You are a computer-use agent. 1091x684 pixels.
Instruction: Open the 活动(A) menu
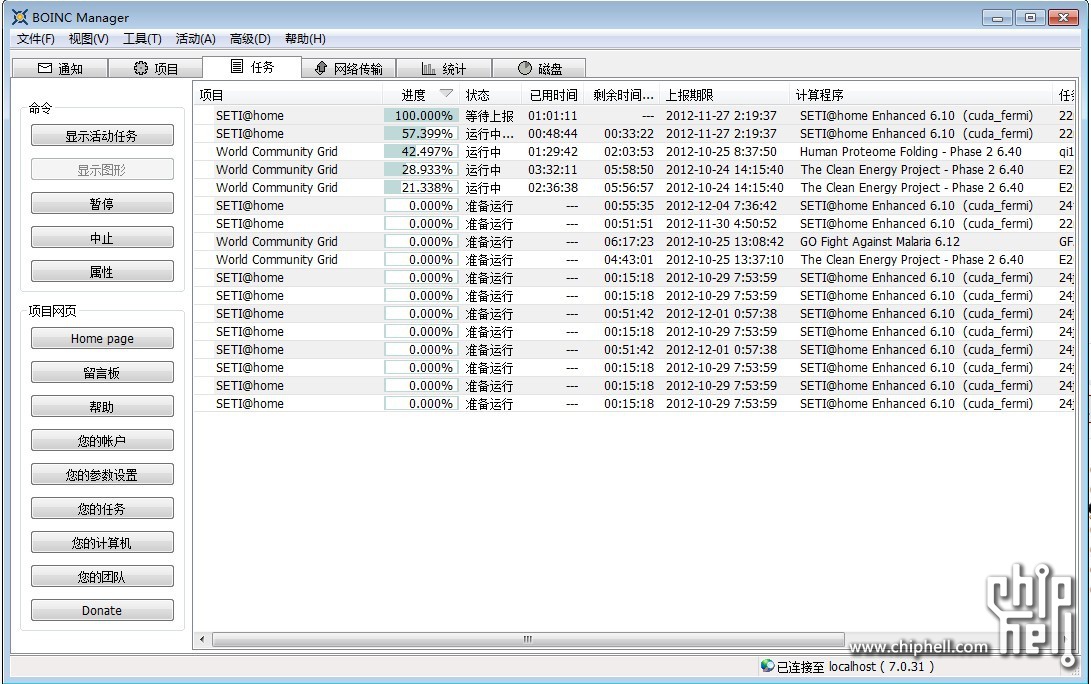(196, 39)
